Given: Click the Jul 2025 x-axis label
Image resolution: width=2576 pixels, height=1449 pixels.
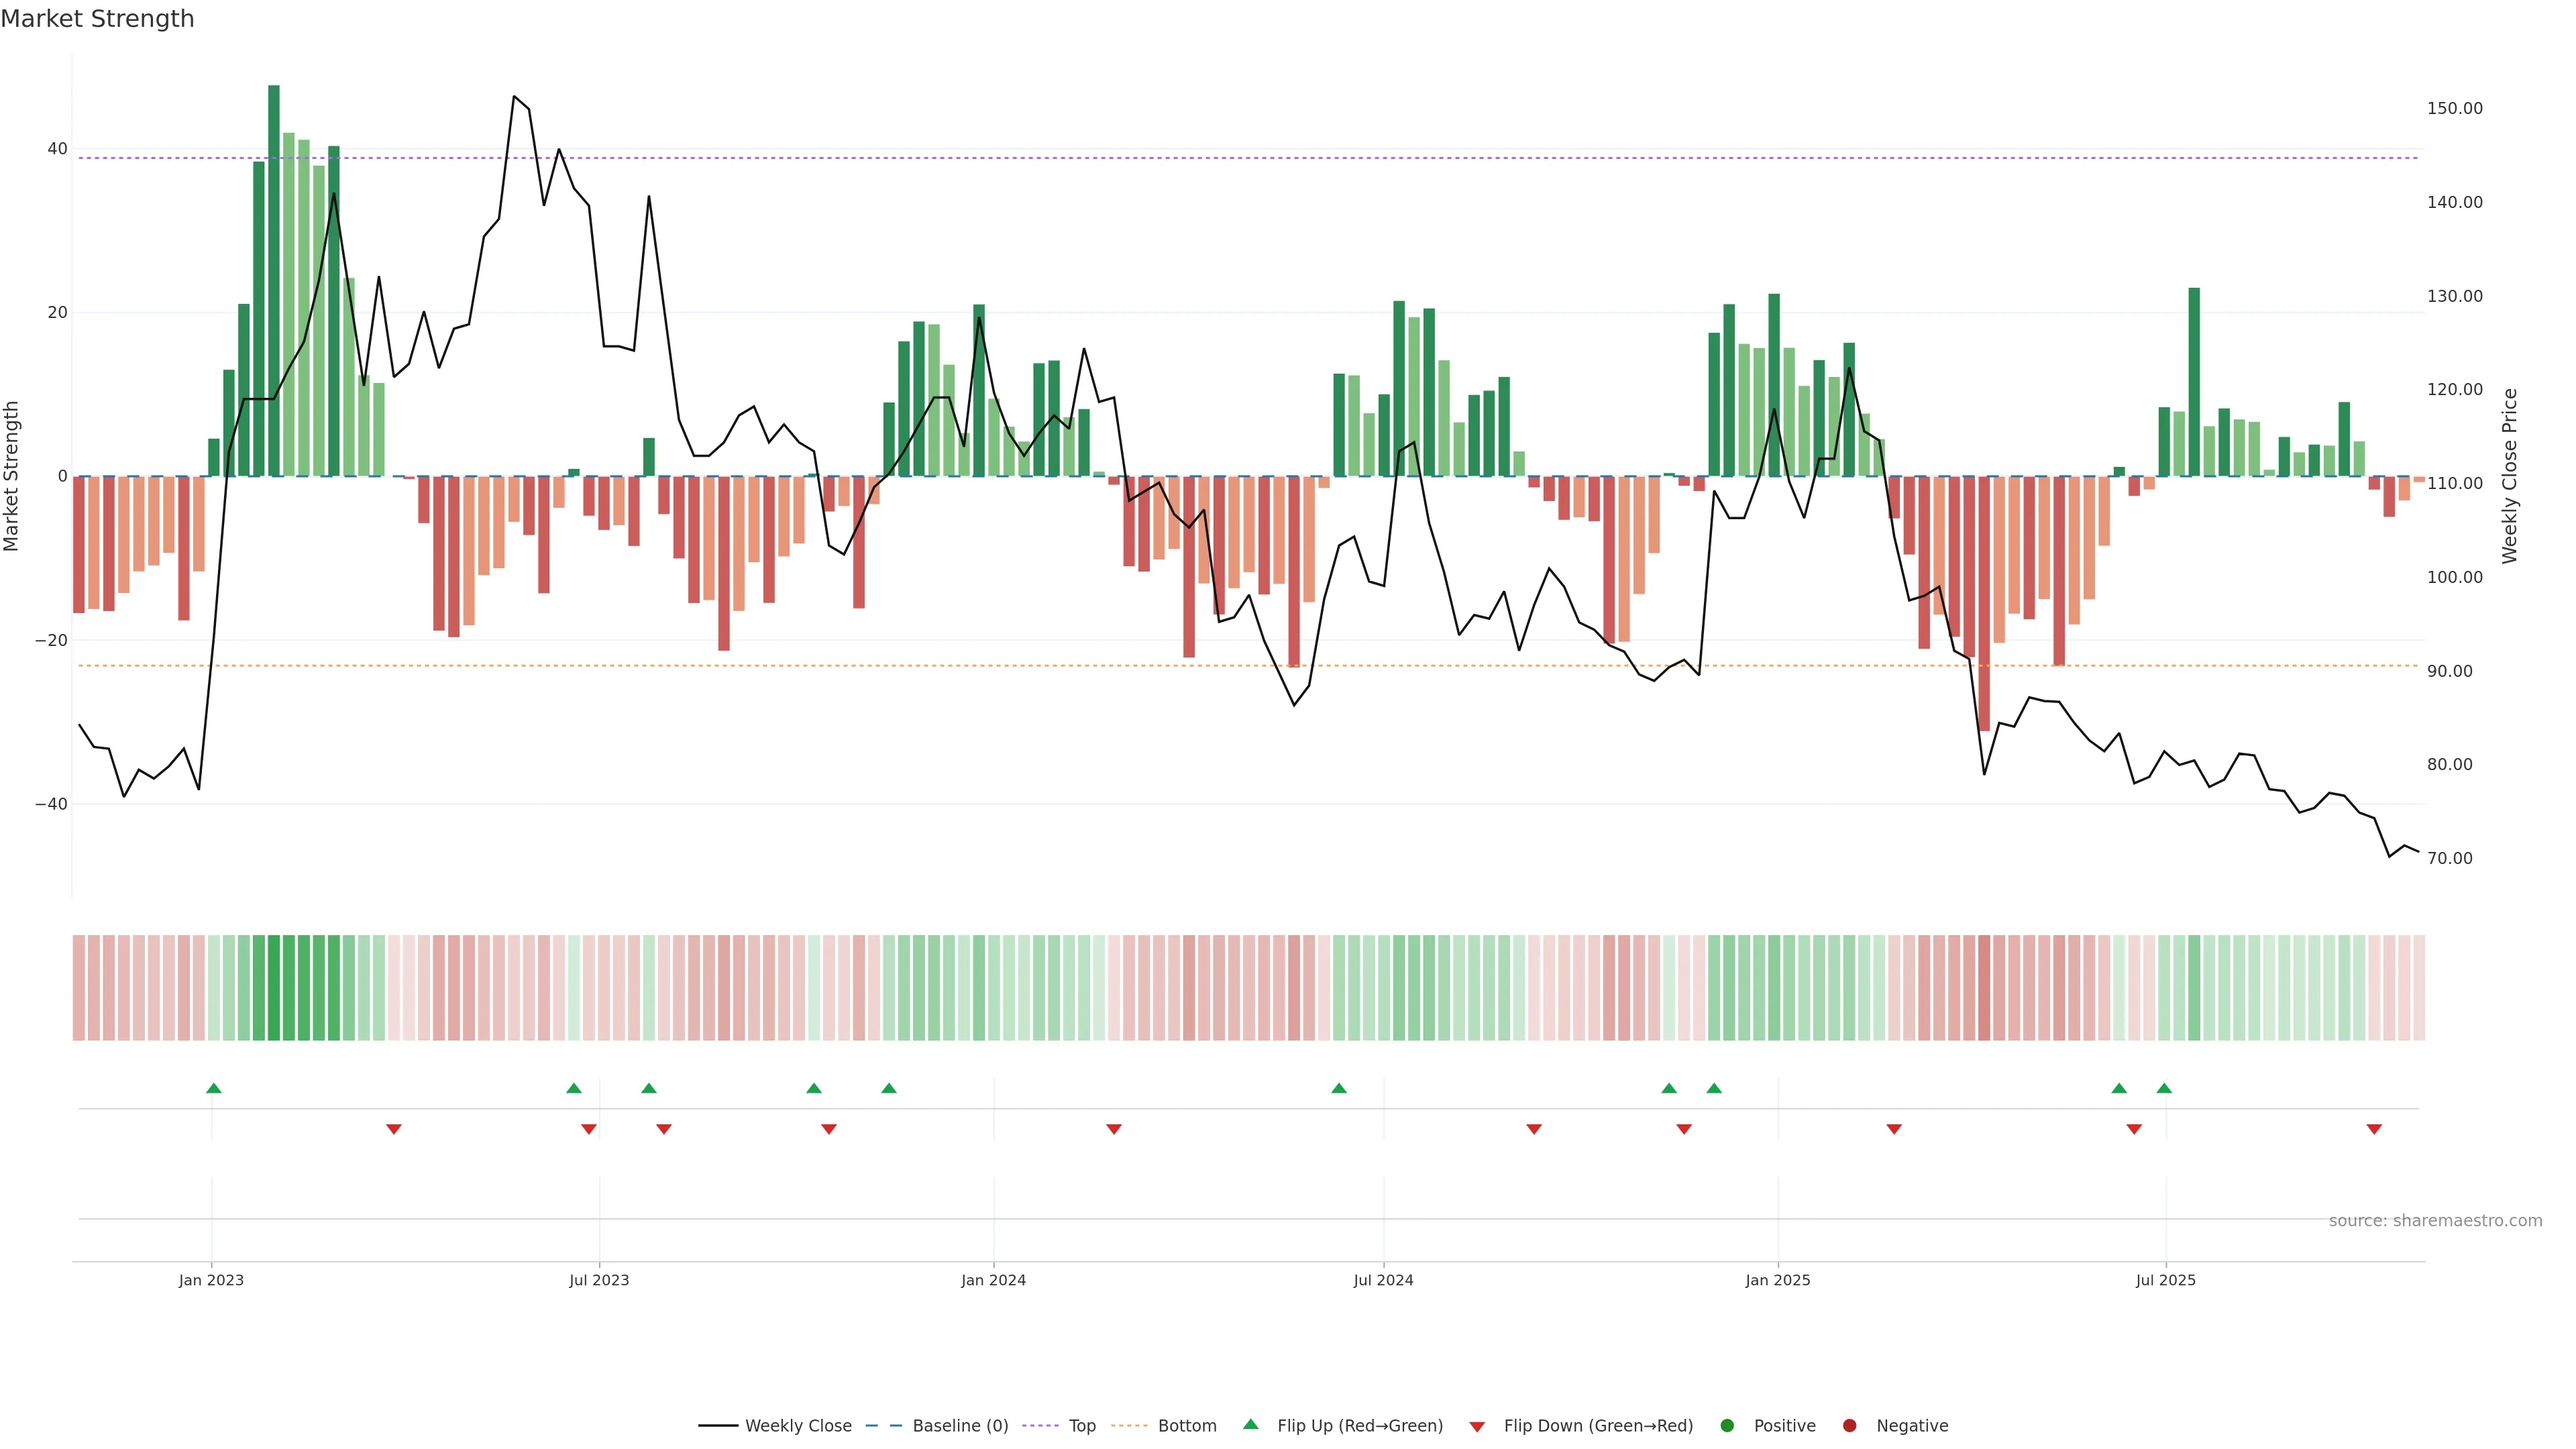Looking at the screenshot, I should click(x=2165, y=1280).
